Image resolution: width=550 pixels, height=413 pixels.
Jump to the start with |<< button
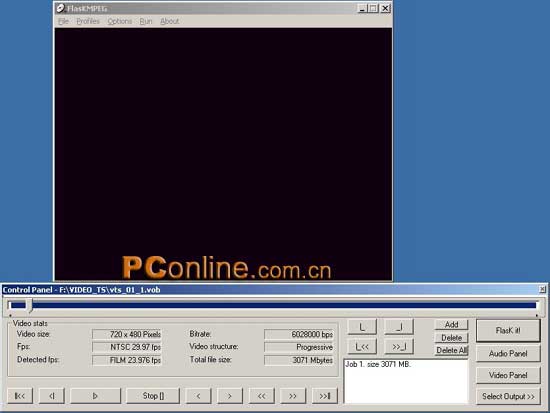pyautogui.click(x=20, y=396)
